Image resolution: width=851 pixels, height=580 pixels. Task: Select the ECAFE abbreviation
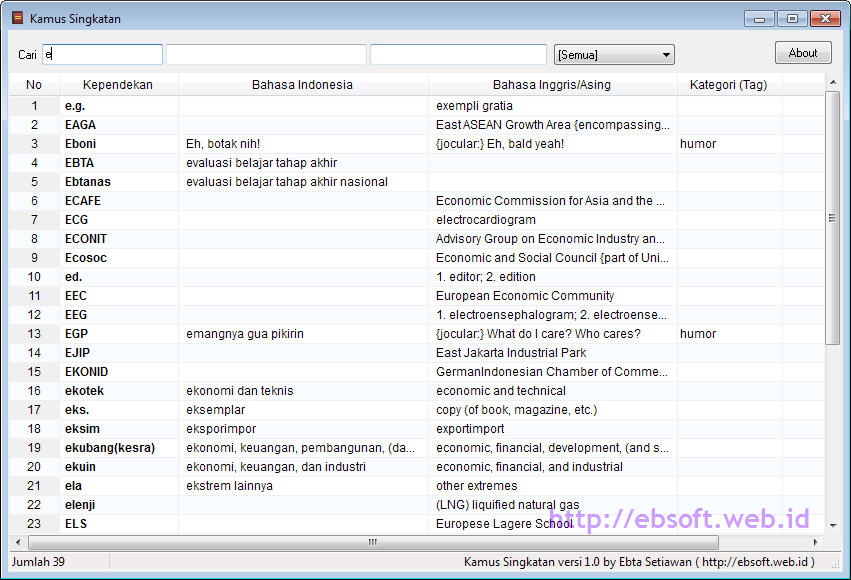click(x=82, y=201)
